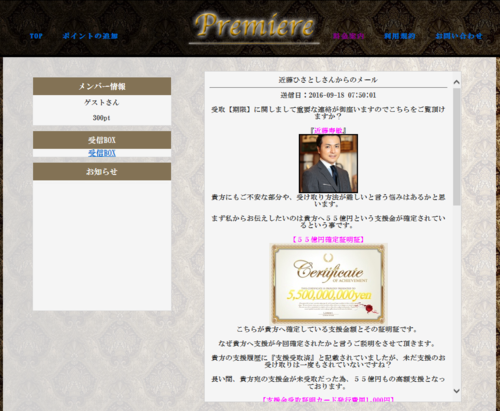Viewport: 500px width, 411px height.
Task: Open the 5,500,000,000yen certificate image
Action: [x=328, y=283]
